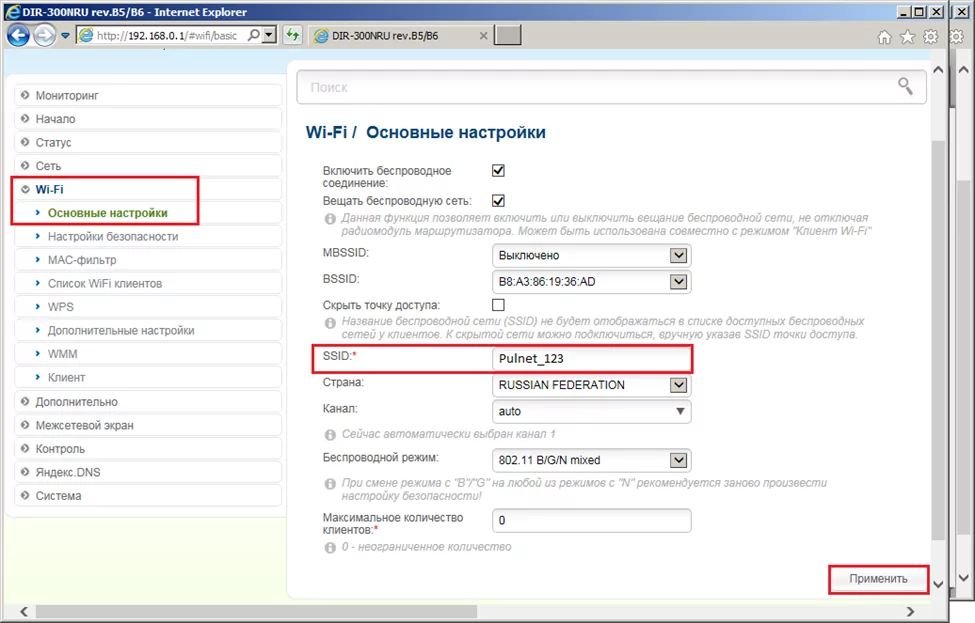Image resolution: width=975 pixels, height=623 pixels.
Task: Expand the Межсетевой экран menu section
Action: [148, 425]
